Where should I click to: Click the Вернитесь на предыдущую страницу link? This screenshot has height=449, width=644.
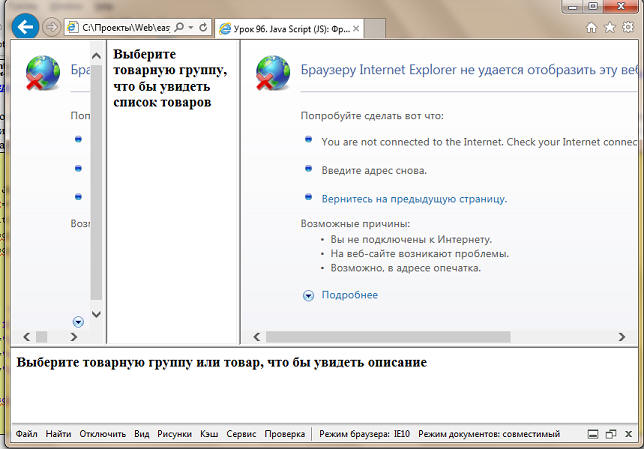click(413, 199)
